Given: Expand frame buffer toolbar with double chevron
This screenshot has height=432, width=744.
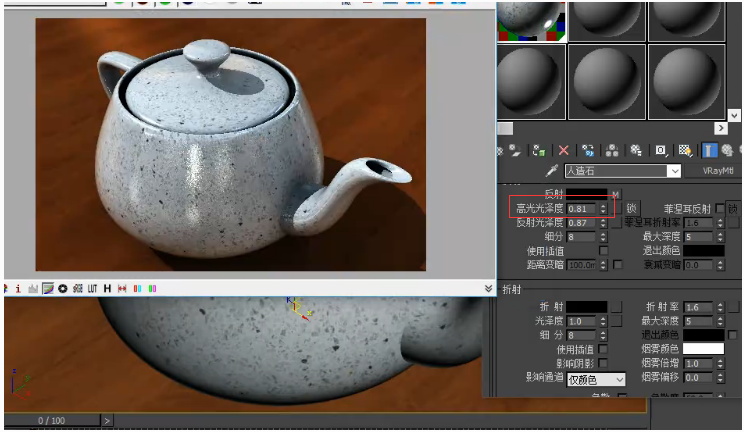Looking at the screenshot, I should (488, 288).
